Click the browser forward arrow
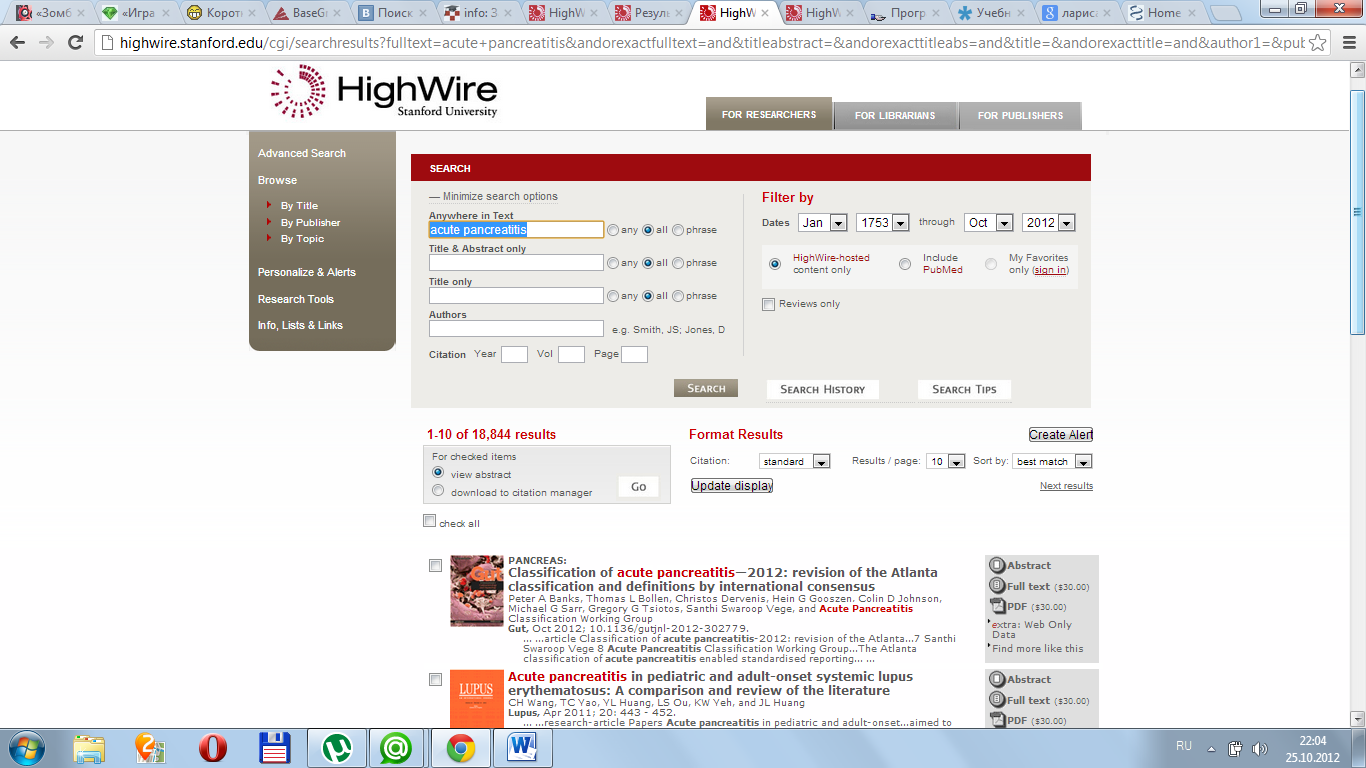Screen dimensions: 1366x768 pos(46,43)
